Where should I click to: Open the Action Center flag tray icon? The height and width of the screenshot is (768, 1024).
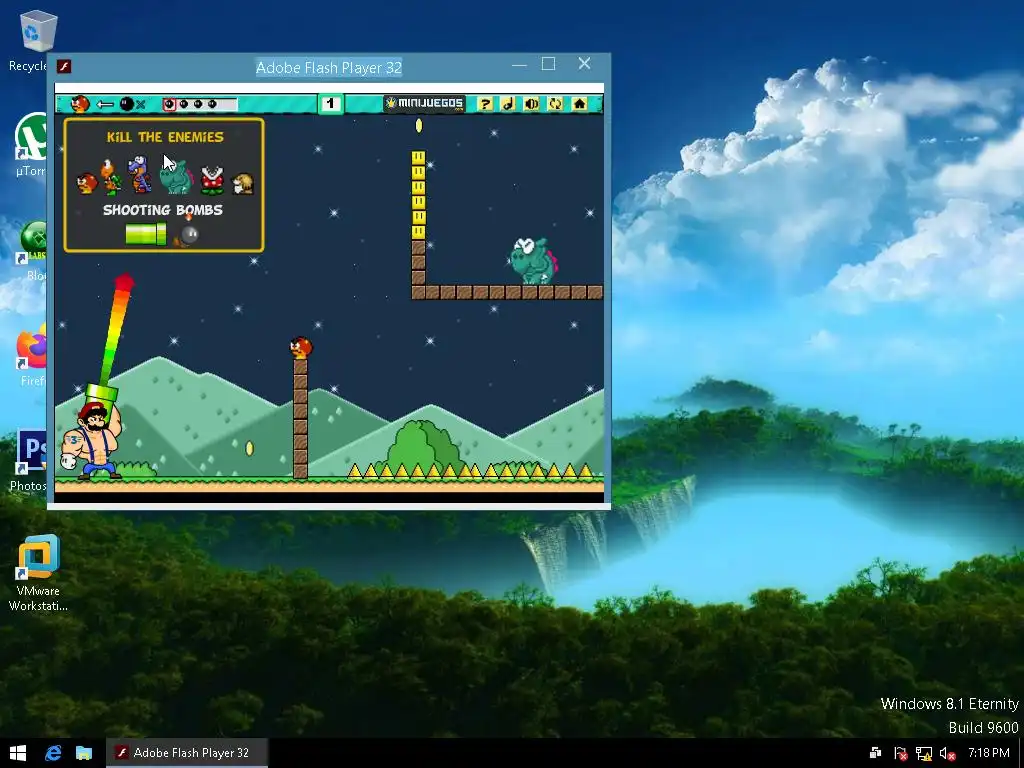point(900,754)
